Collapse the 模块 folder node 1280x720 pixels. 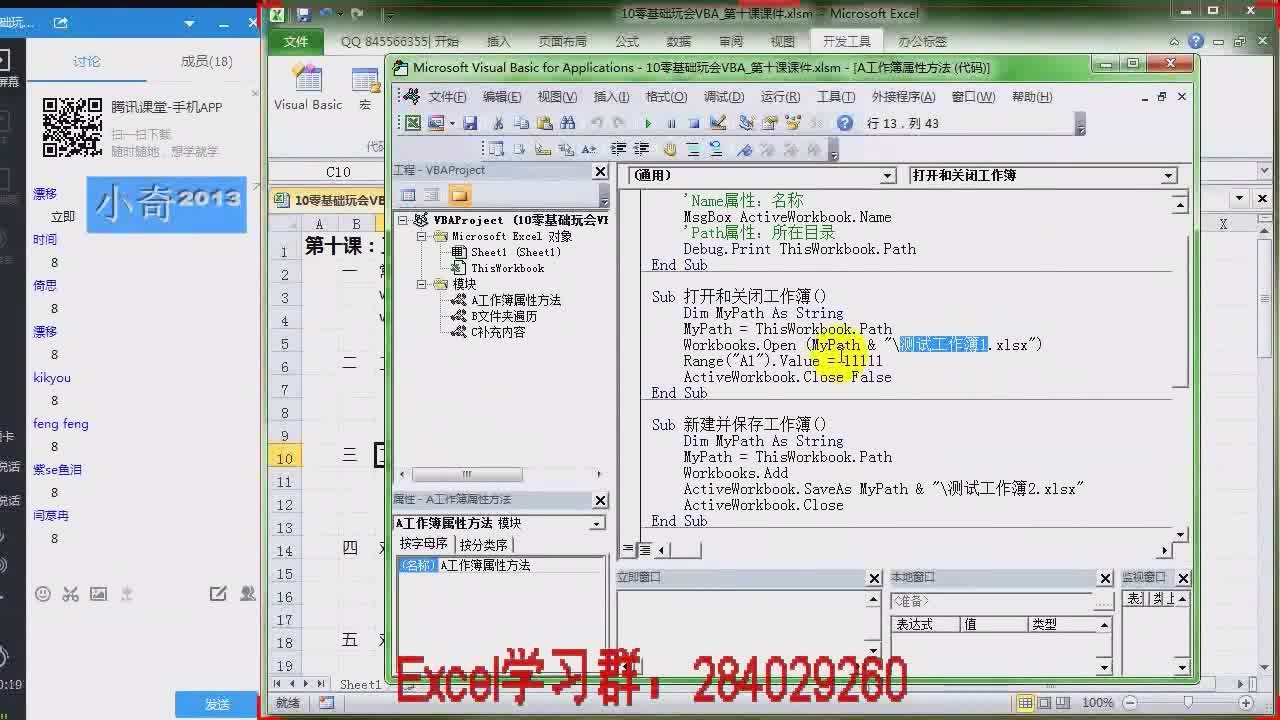click(422, 284)
